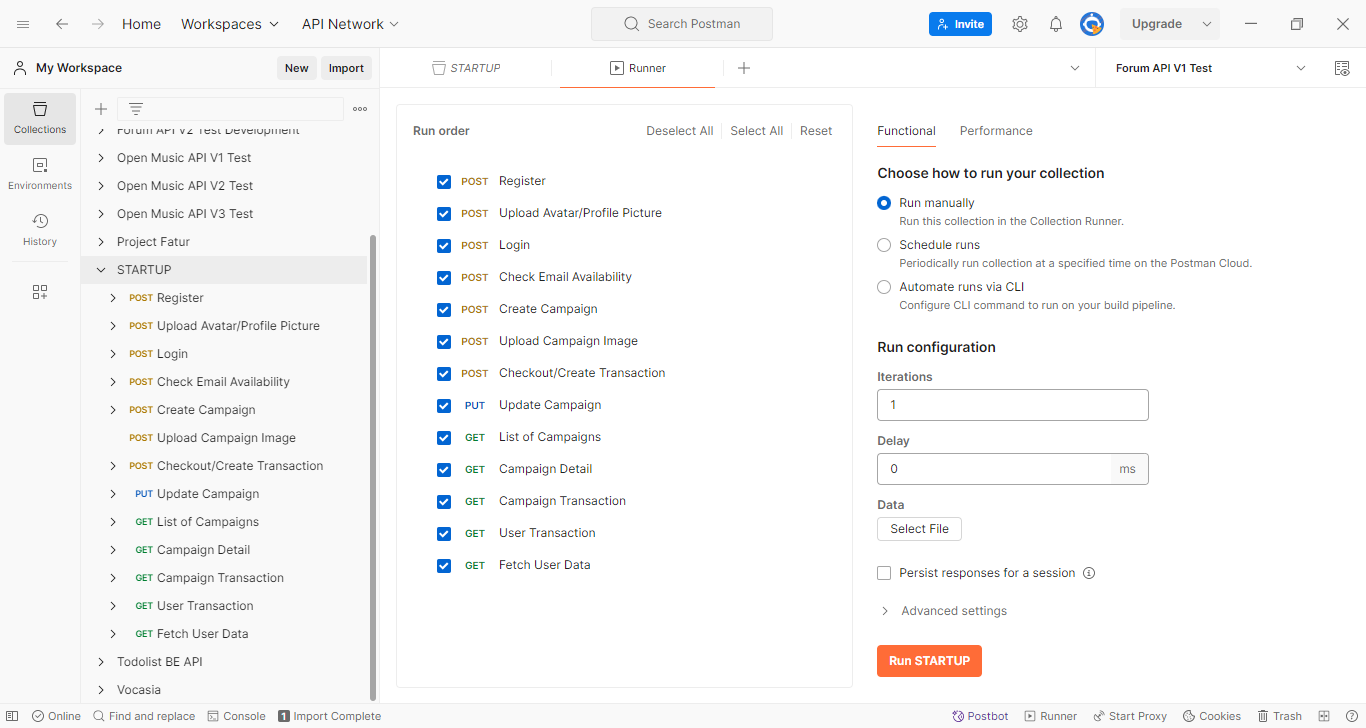Screen dimensions: 1366x728
Task: Open the hamburger main menu
Action: pos(23,24)
